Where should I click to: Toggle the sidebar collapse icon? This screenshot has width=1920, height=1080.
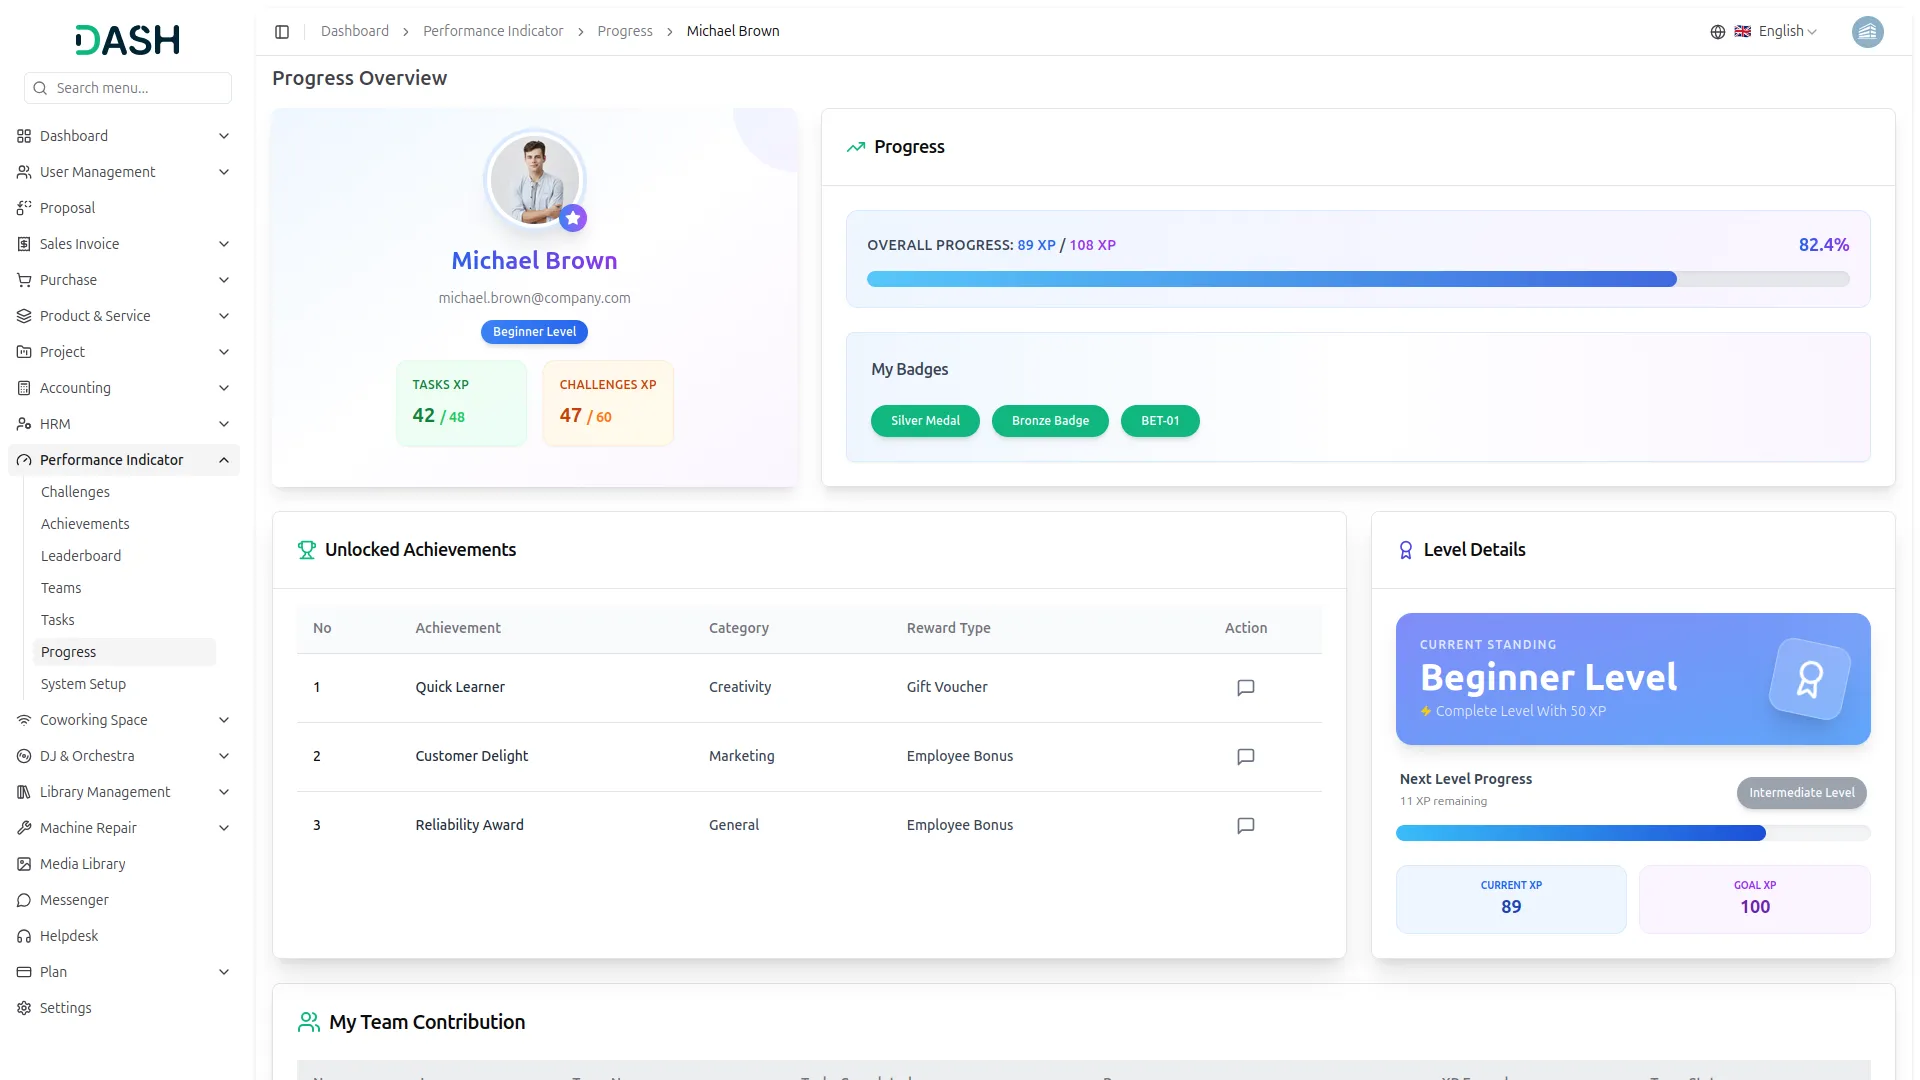coord(282,32)
